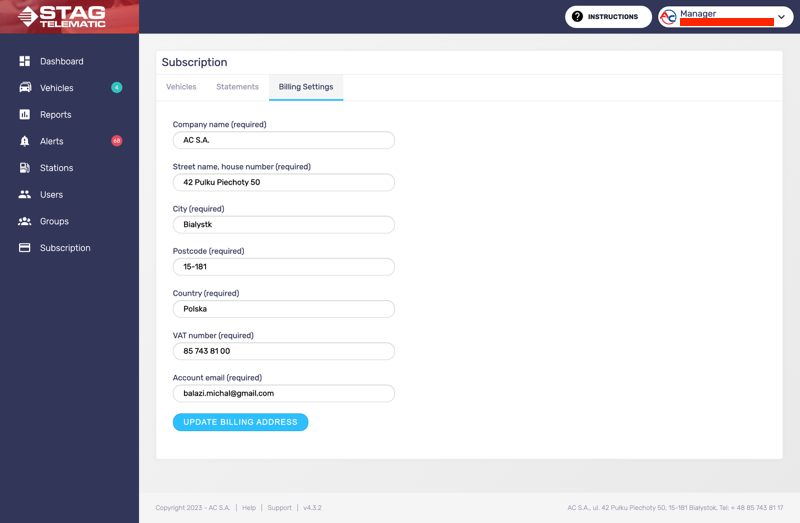
Task: Click the Street name input field
Action: point(284,182)
